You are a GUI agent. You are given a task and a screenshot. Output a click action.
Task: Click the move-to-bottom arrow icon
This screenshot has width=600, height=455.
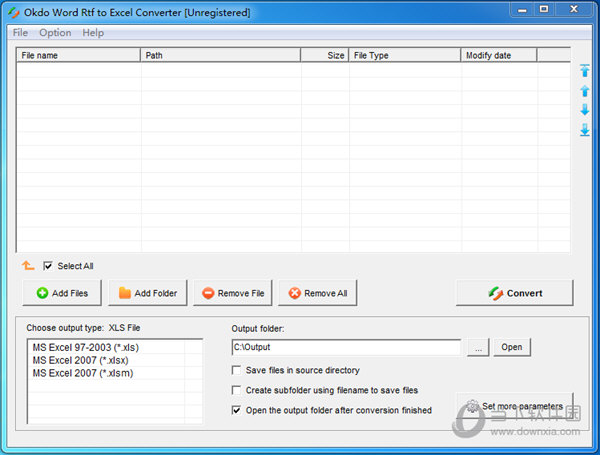coord(584,130)
